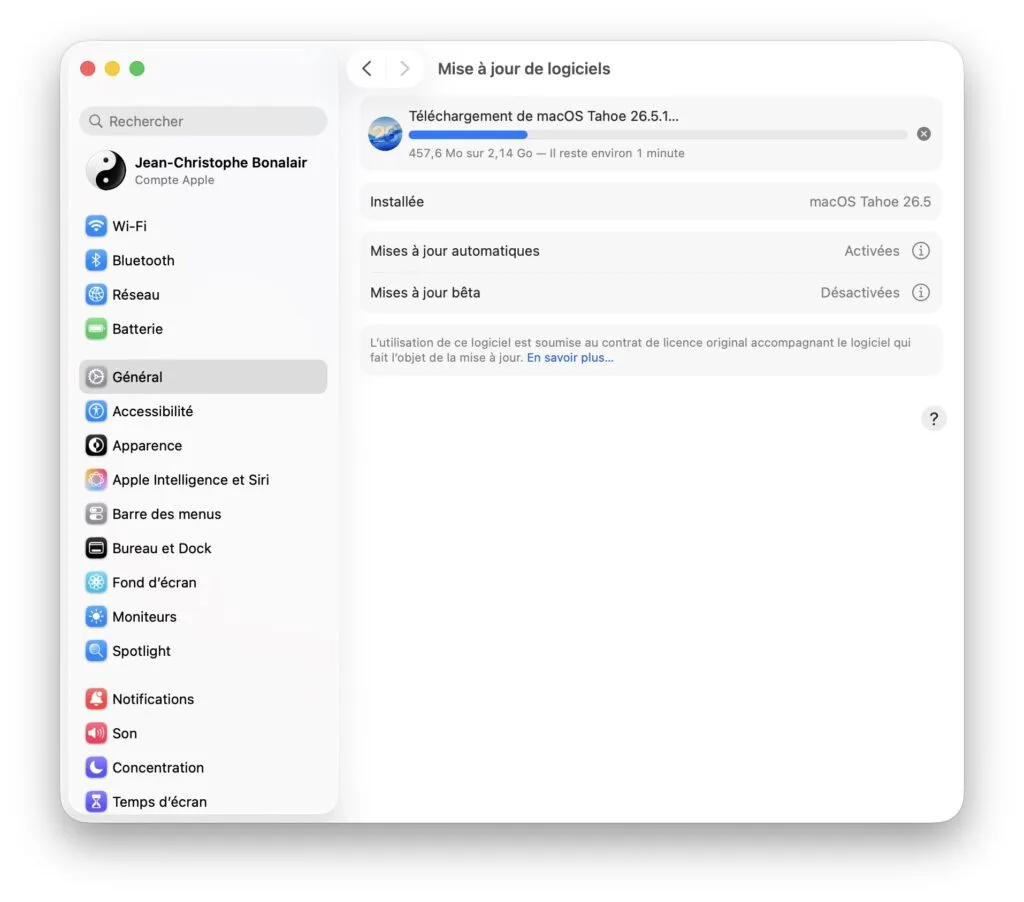Select Concentration in the sidebar
The image size is (1024, 902).
click(x=203, y=767)
